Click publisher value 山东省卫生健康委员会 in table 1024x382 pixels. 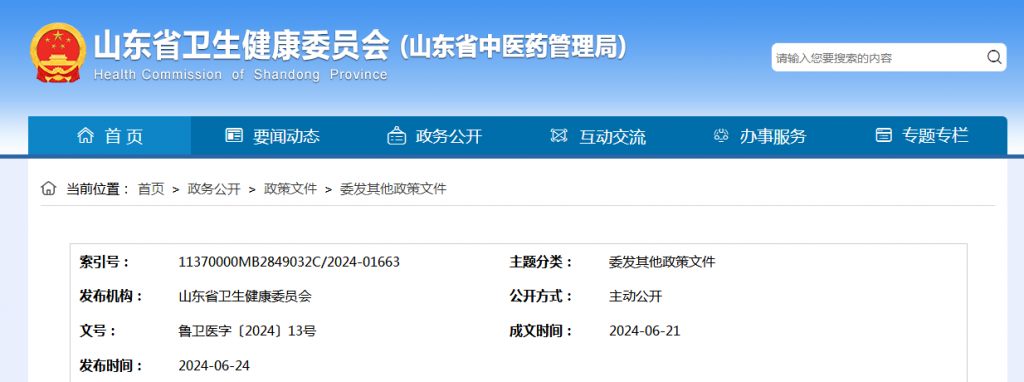click(245, 296)
